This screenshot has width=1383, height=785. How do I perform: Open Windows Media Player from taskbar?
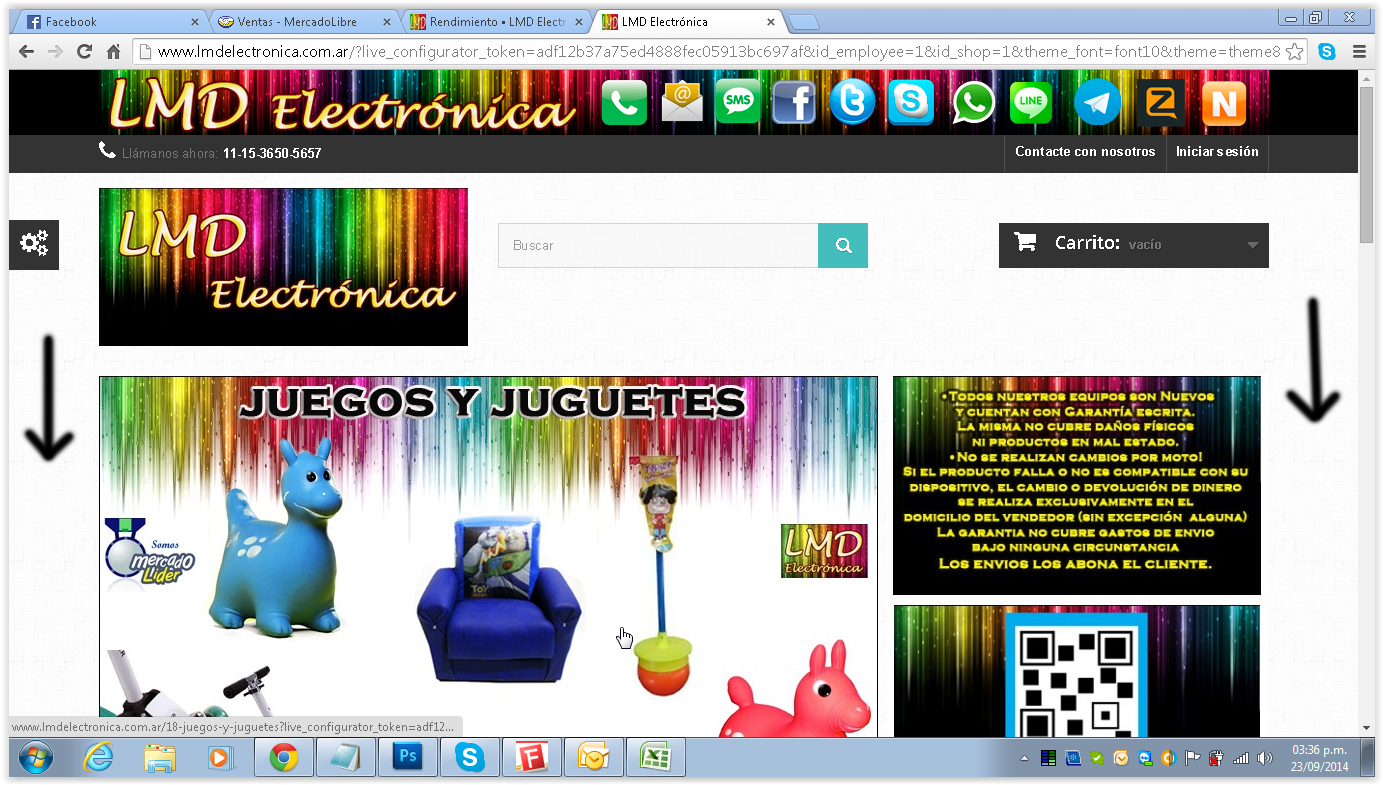pyautogui.click(x=221, y=758)
